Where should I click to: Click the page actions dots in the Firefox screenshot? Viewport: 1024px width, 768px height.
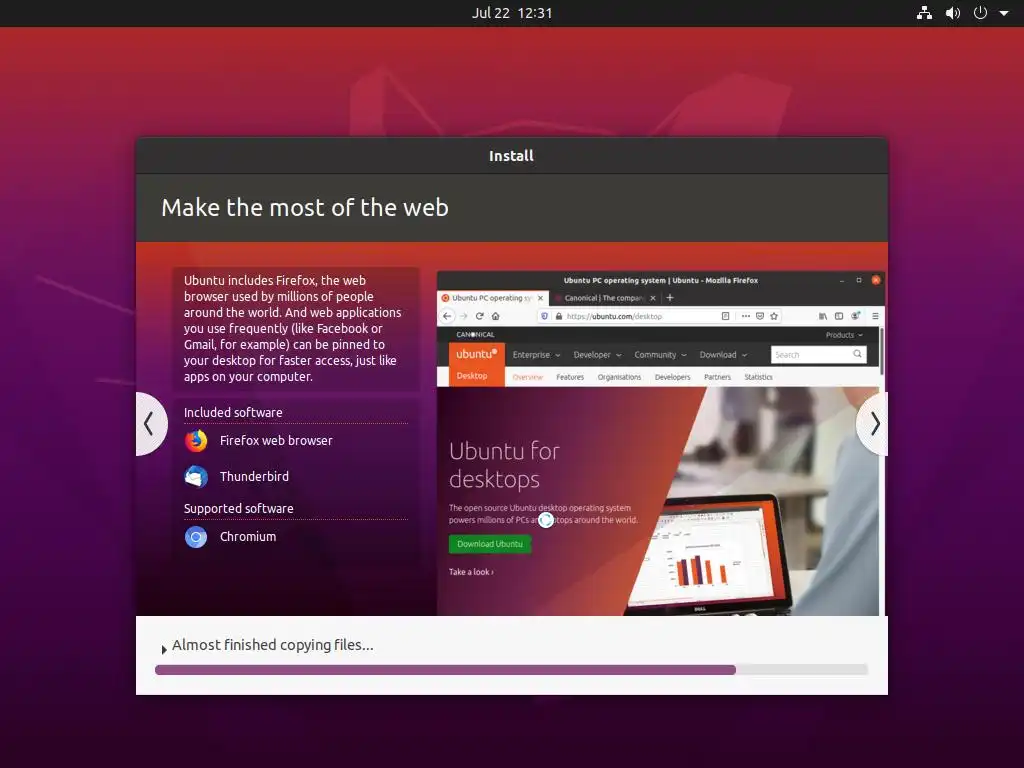tap(746, 316)
